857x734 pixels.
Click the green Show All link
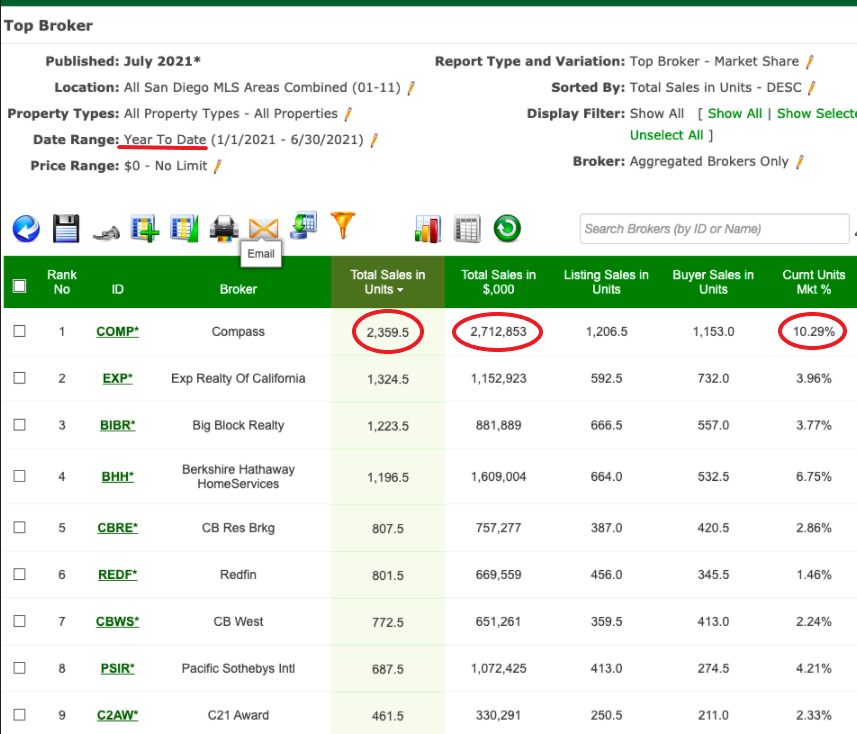point(735,114)
